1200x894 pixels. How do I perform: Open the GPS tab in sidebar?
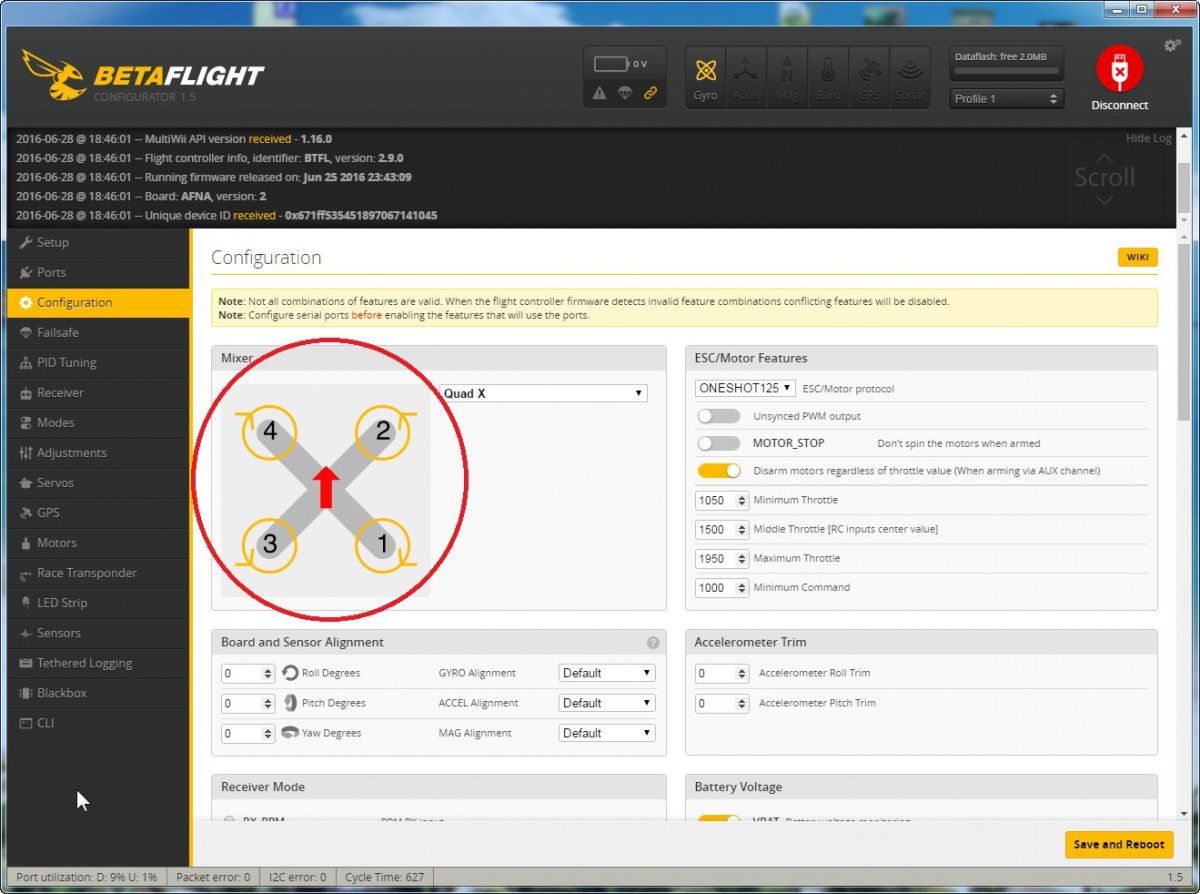tap(98, 512)
